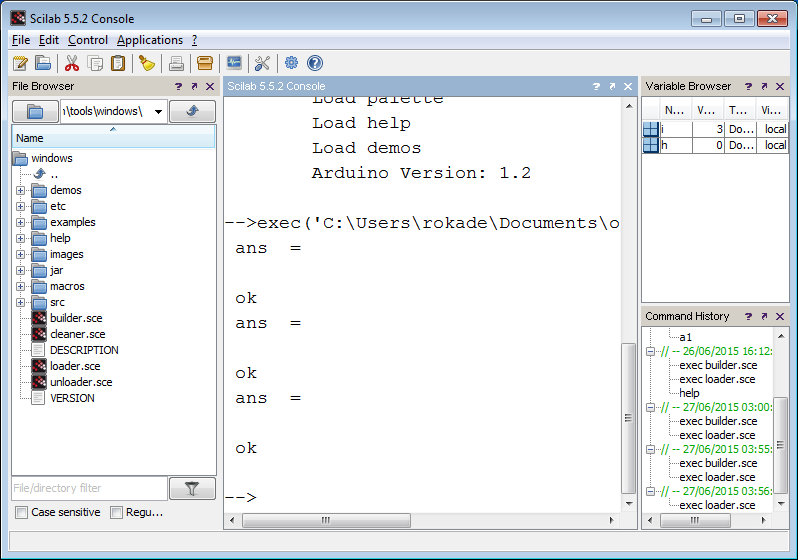Expand the macros folder
This screenshot has height=560, width=798.
point(20,287)
